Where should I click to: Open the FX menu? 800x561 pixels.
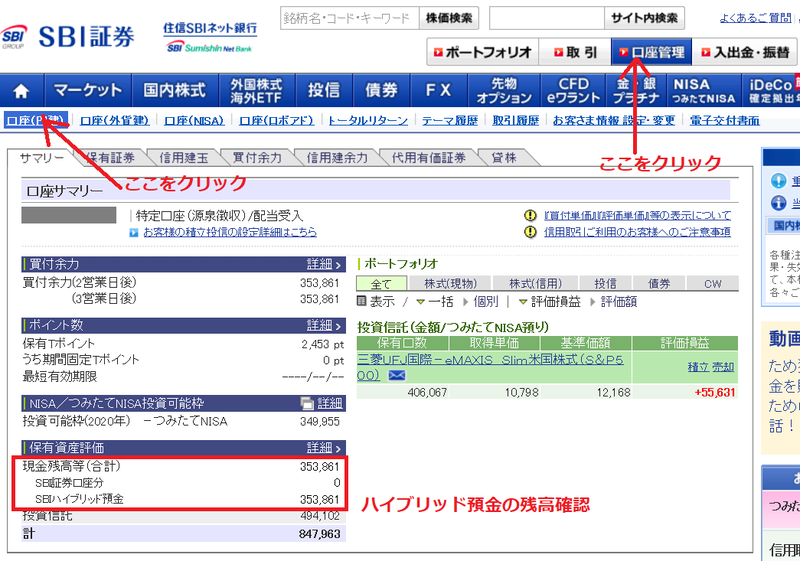point(438,91)
